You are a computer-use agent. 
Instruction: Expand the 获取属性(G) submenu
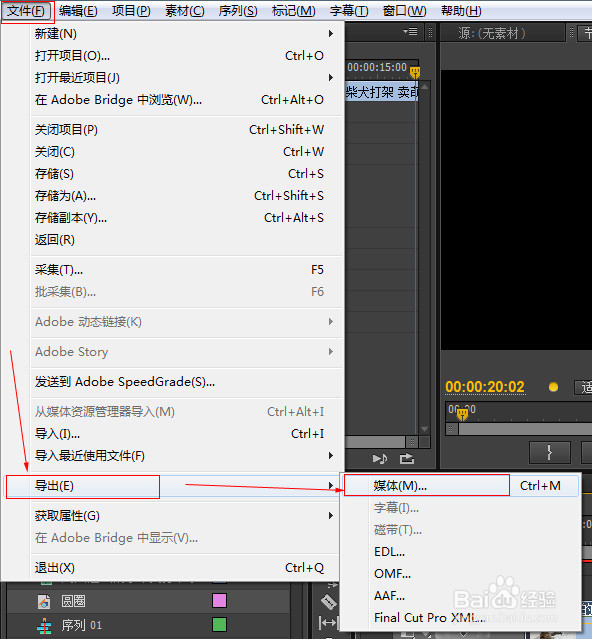click(x=185, y=516)
